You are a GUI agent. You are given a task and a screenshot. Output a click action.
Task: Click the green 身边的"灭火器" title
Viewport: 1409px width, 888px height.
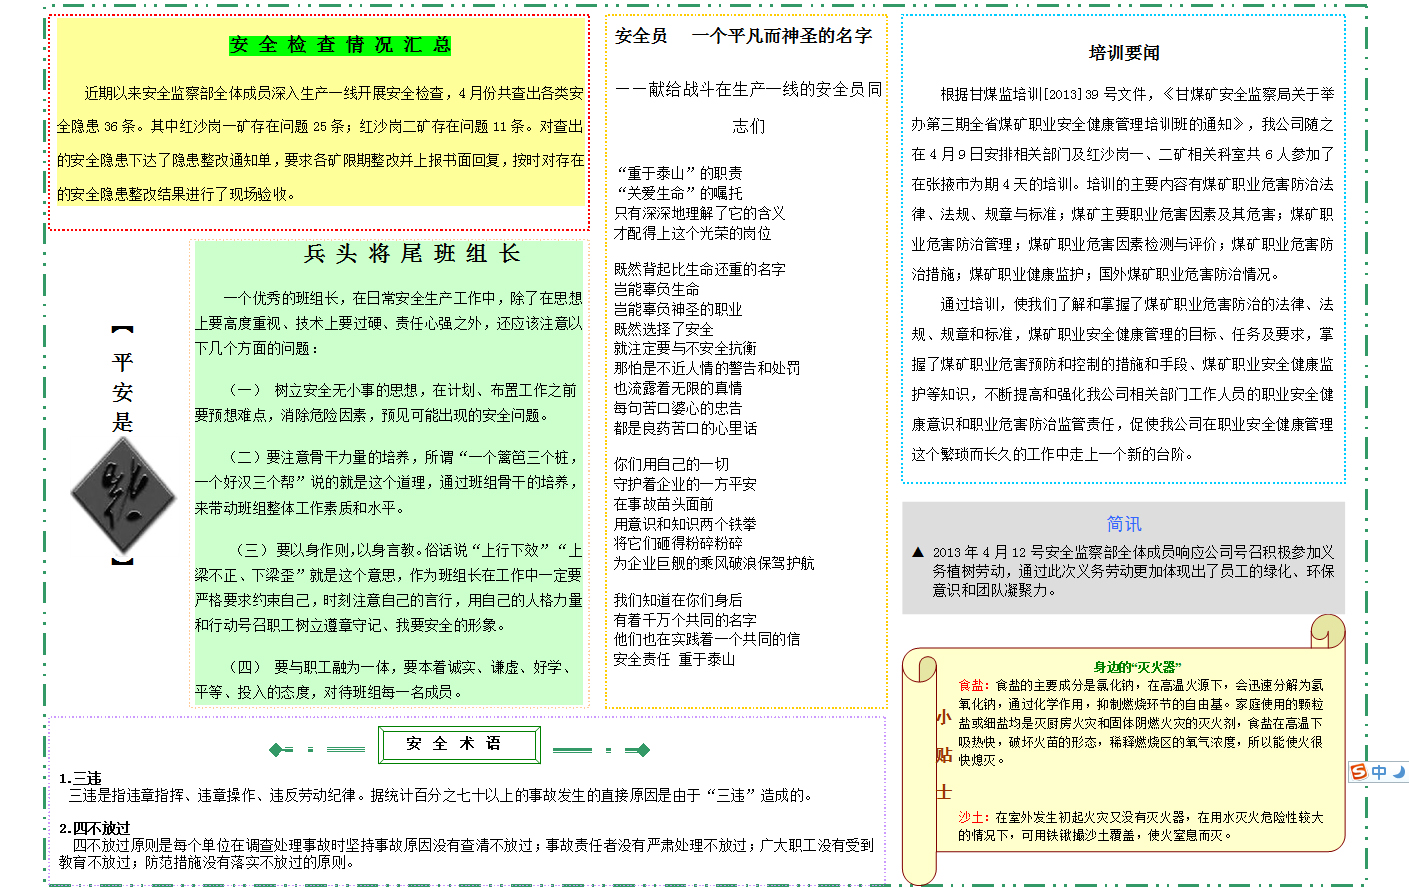pyautogui.click(x=1137, y=667)
